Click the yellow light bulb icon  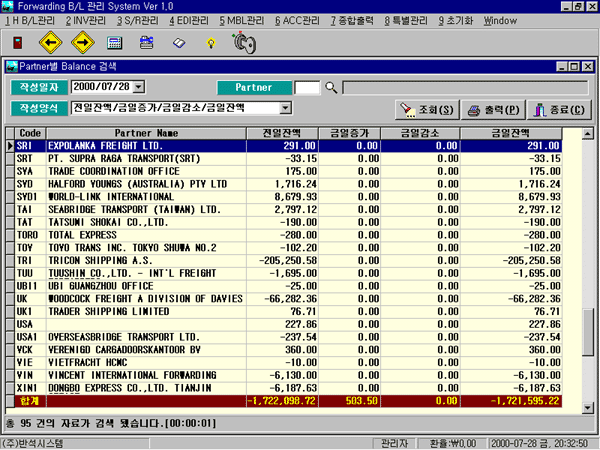click(x=211, y=43)
